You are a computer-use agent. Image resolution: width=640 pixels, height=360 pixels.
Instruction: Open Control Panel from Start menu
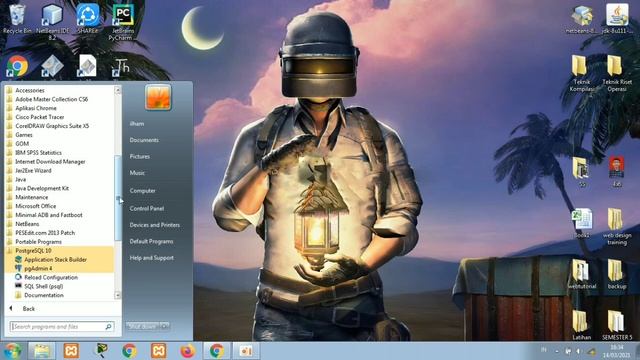click(x=147, y=208)
